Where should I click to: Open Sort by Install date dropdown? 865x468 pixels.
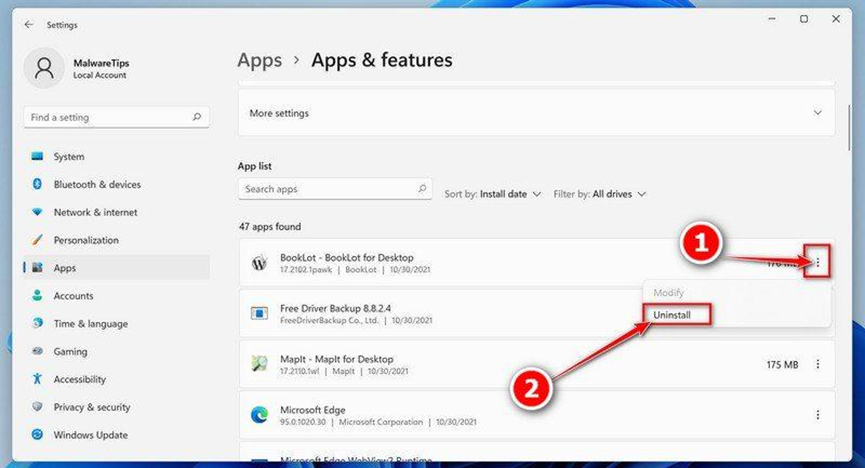click(493, 194)
